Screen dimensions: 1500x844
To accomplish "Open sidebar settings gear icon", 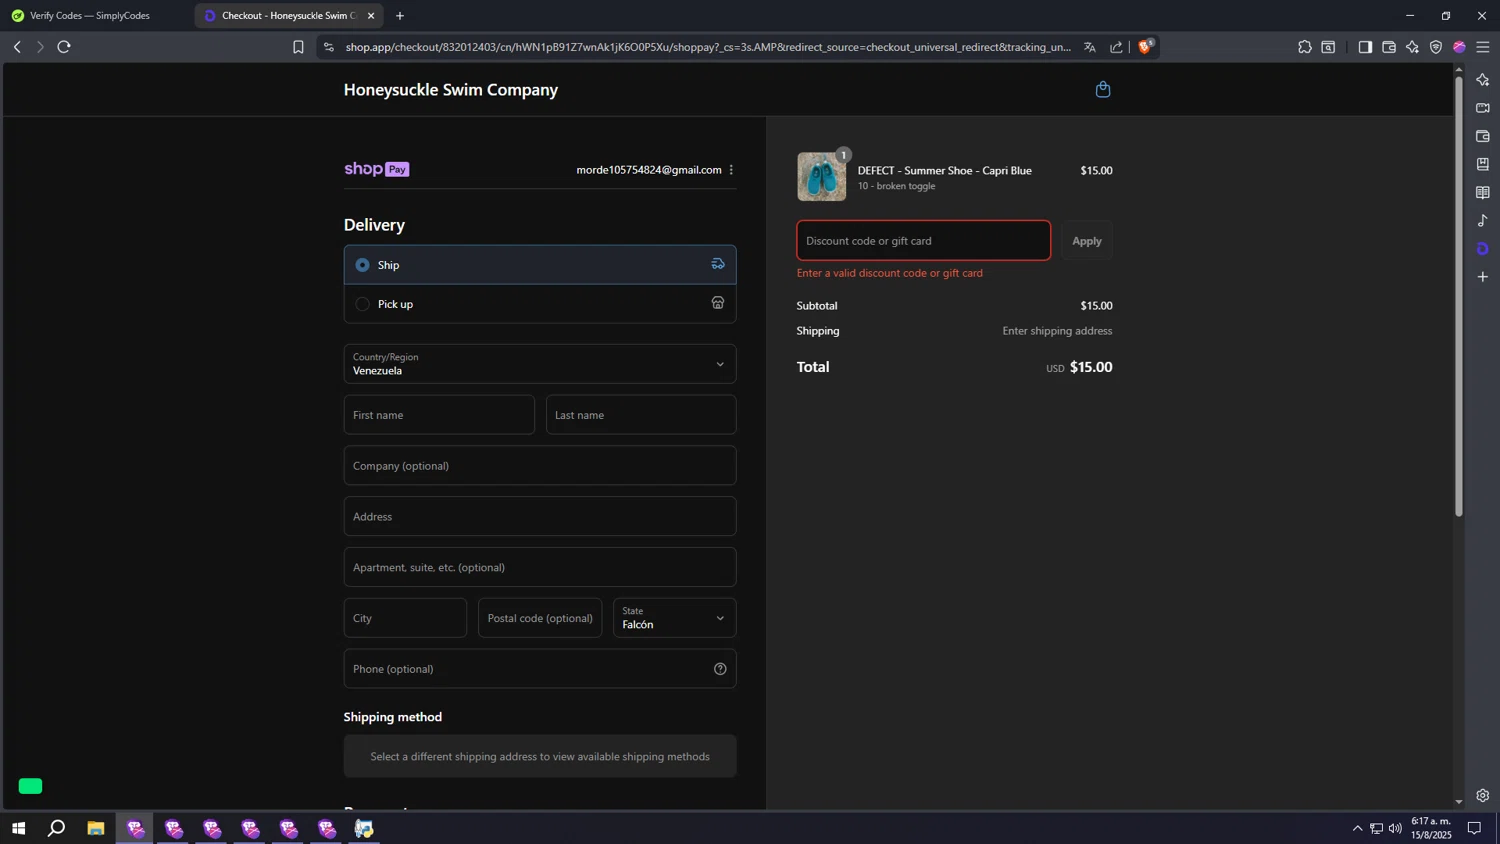I will click(1483, 796).
